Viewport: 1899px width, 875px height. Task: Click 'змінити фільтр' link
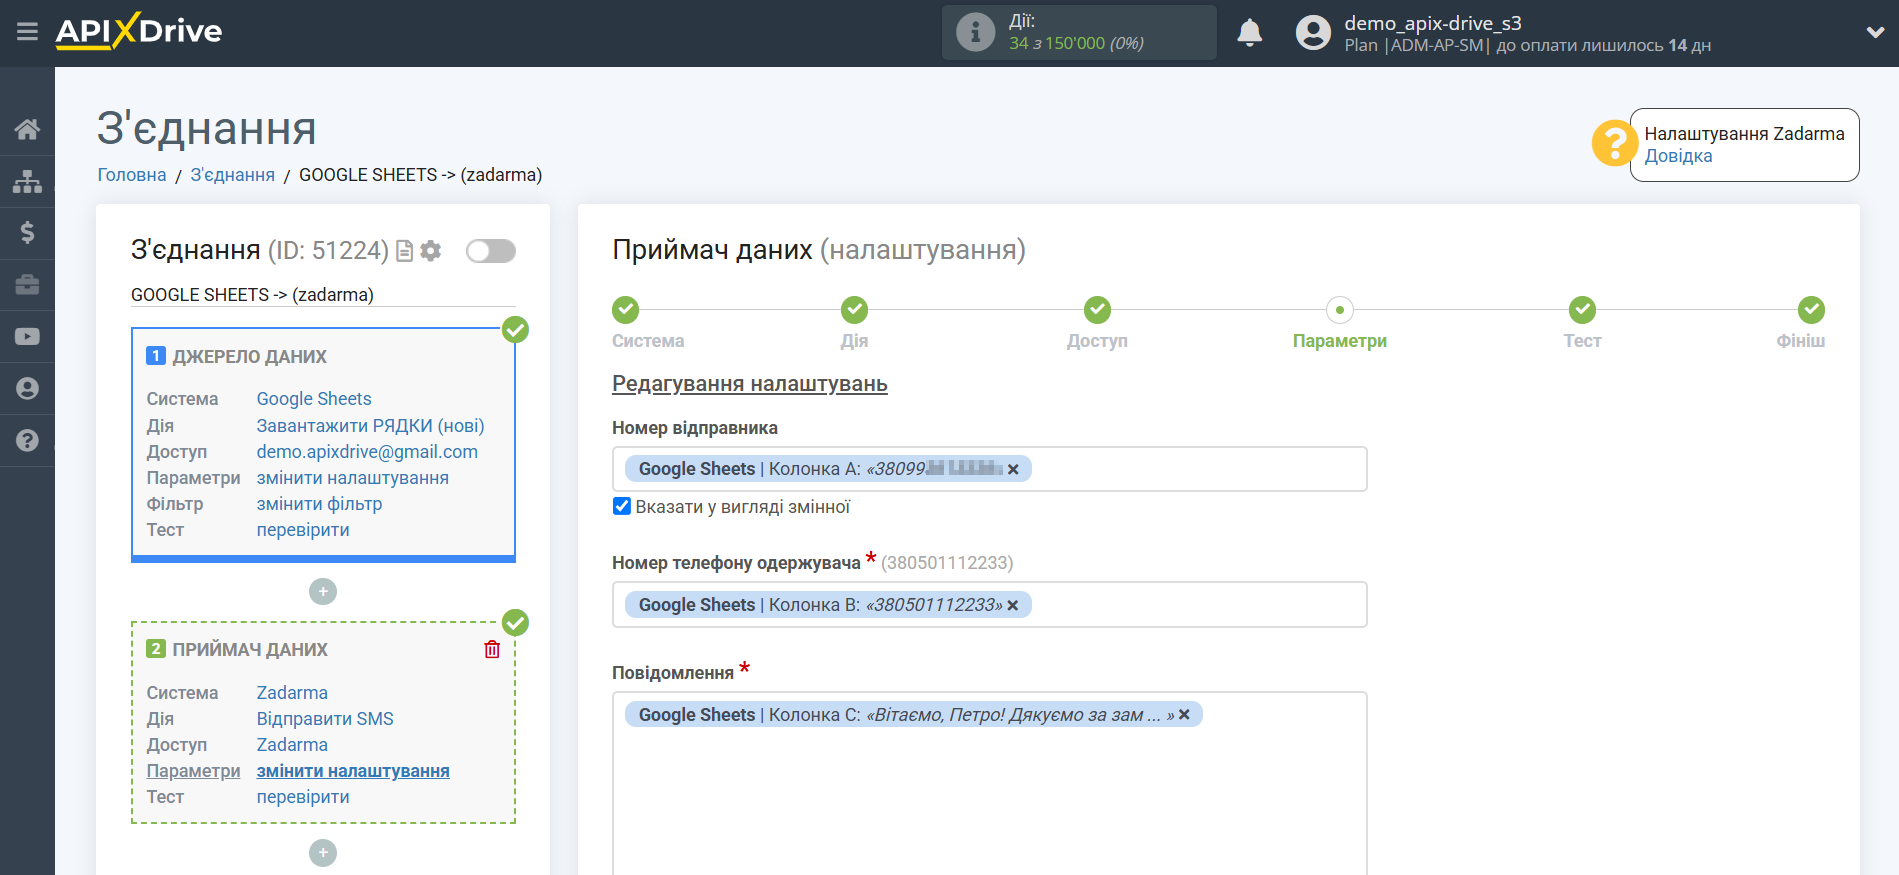tap(319, 504)
